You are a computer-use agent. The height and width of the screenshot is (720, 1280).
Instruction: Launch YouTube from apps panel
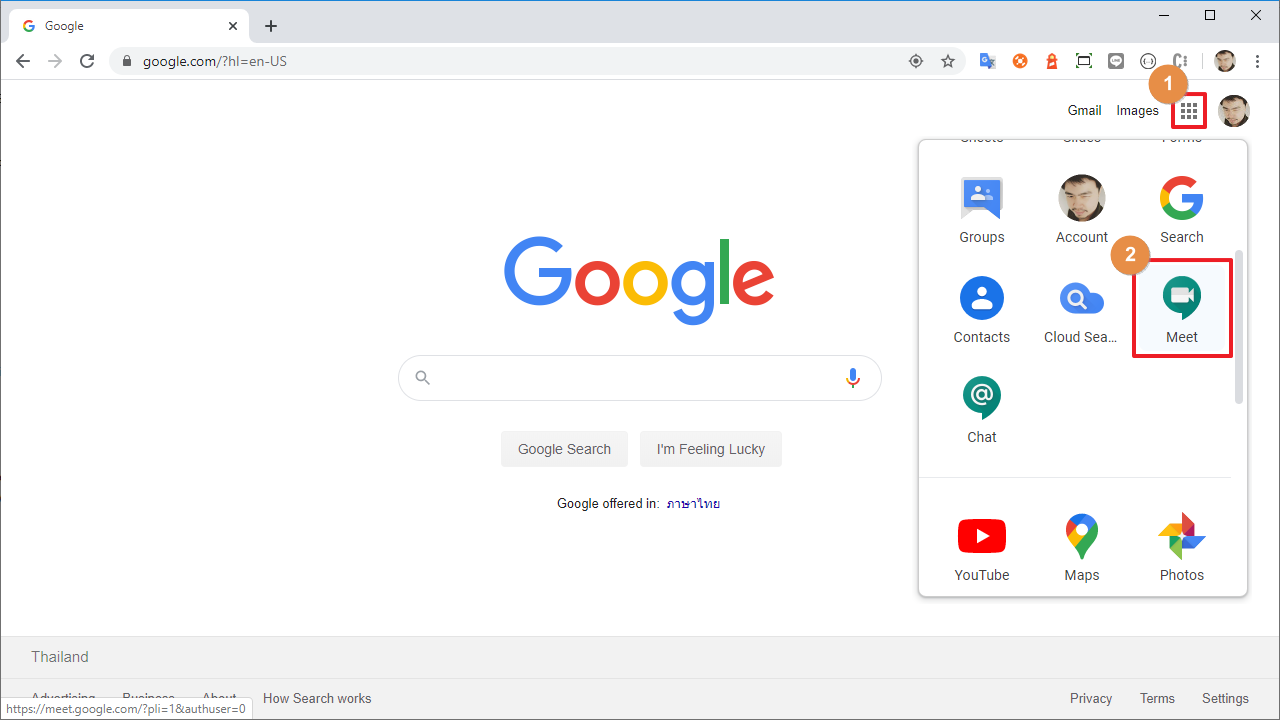coord(982,548)
